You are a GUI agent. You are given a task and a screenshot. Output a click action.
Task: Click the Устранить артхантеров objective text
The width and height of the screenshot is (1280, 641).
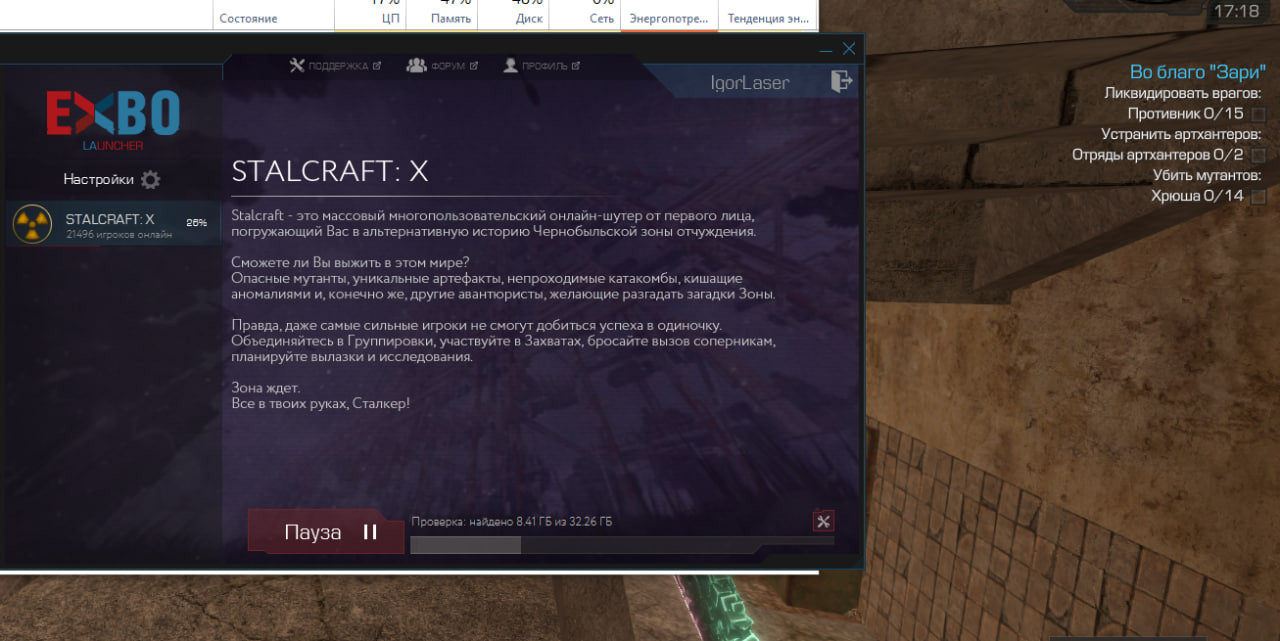[1181, 134]
